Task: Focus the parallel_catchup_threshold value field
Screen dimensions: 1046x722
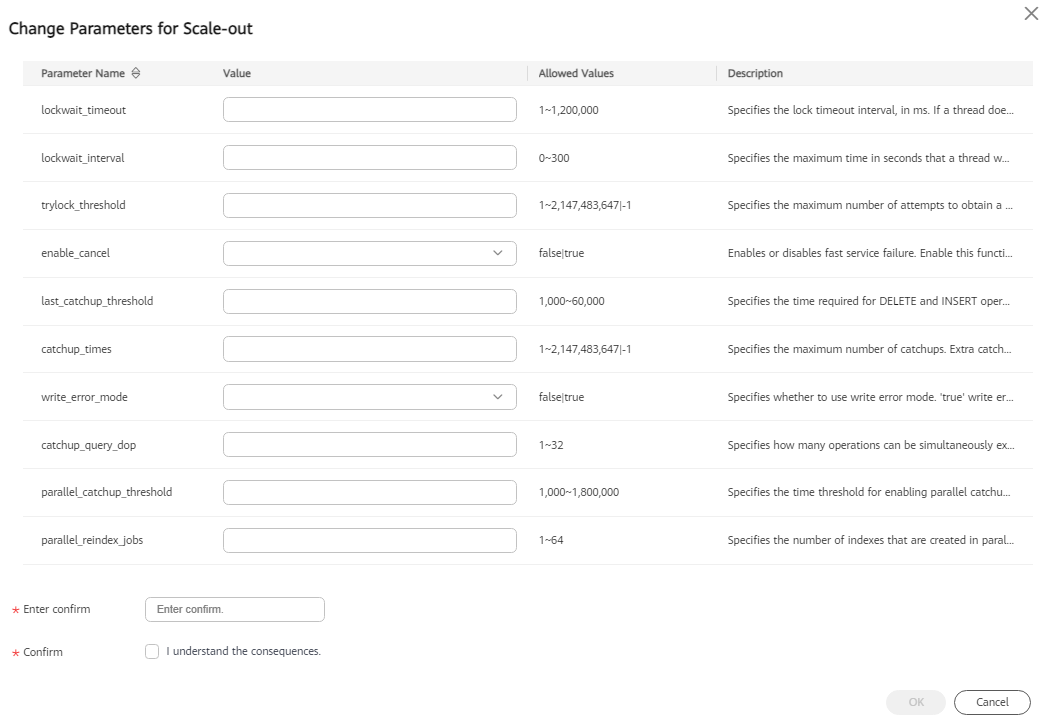Action: [x=370, y=492]
